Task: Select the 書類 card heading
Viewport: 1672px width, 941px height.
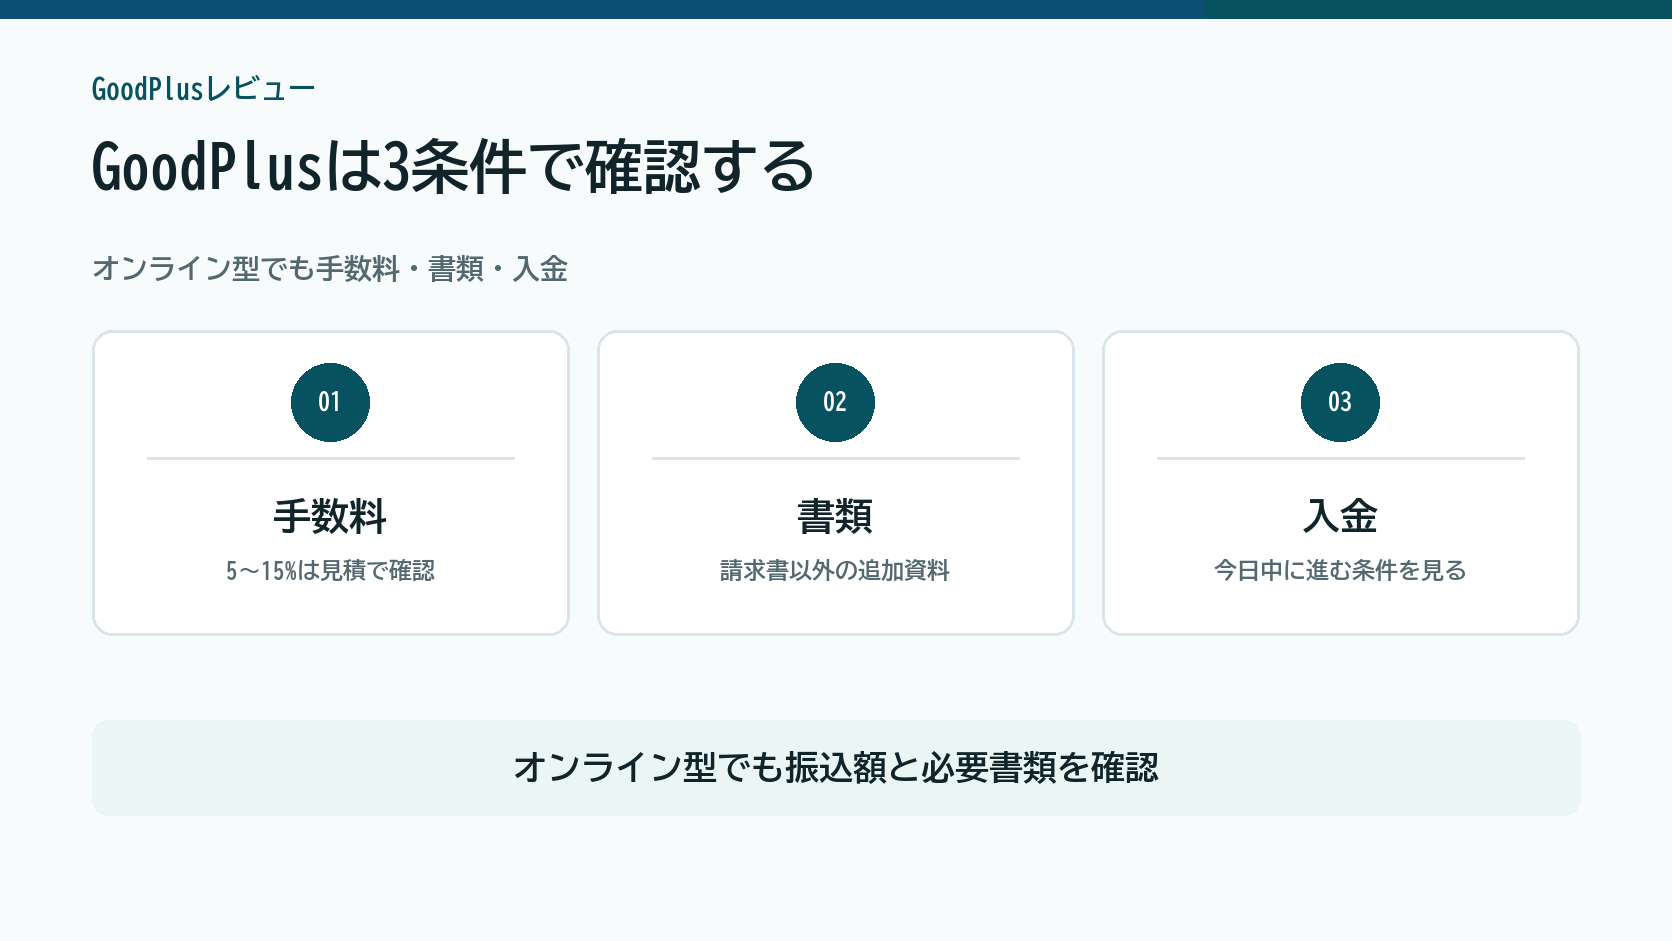Action: [835, 517]
